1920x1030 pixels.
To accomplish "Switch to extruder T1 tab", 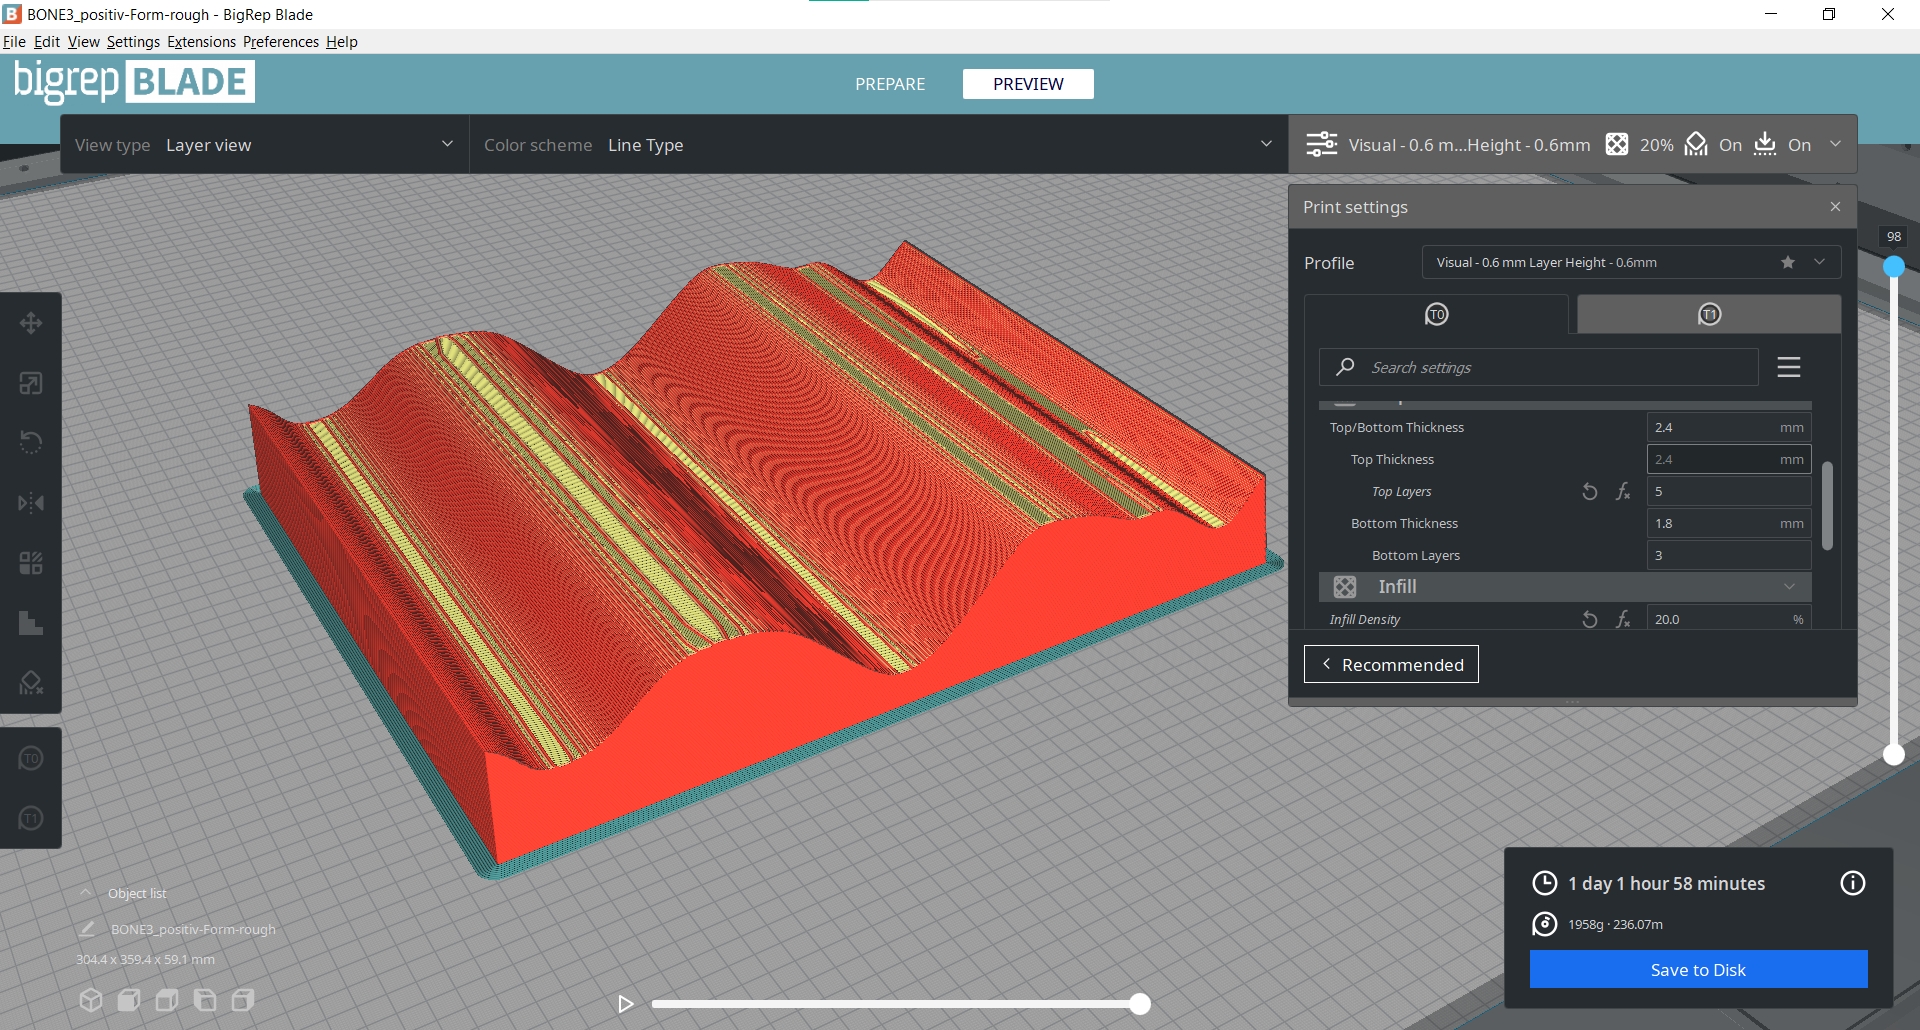I will pos(1708,315).
